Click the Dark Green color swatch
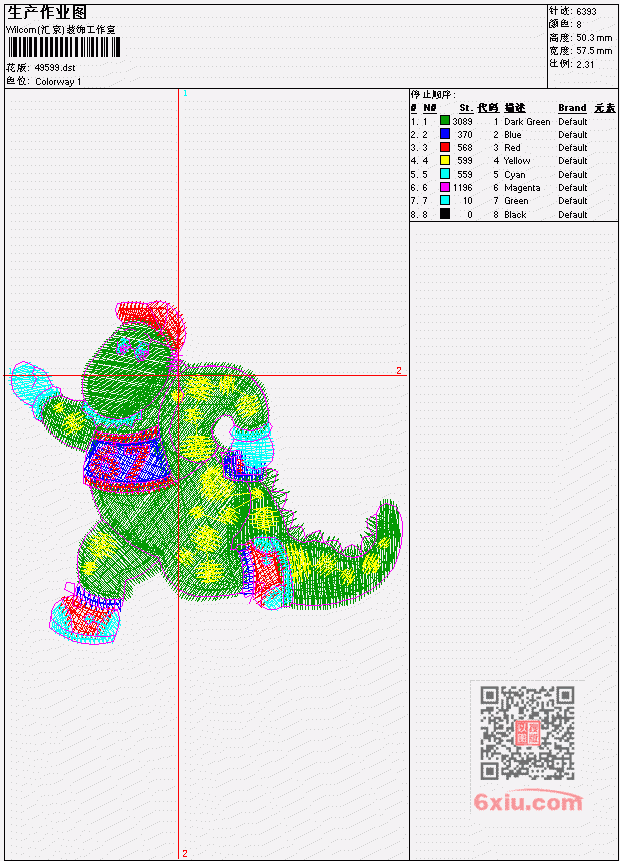620x861 pixels. (x=445, y=121)
